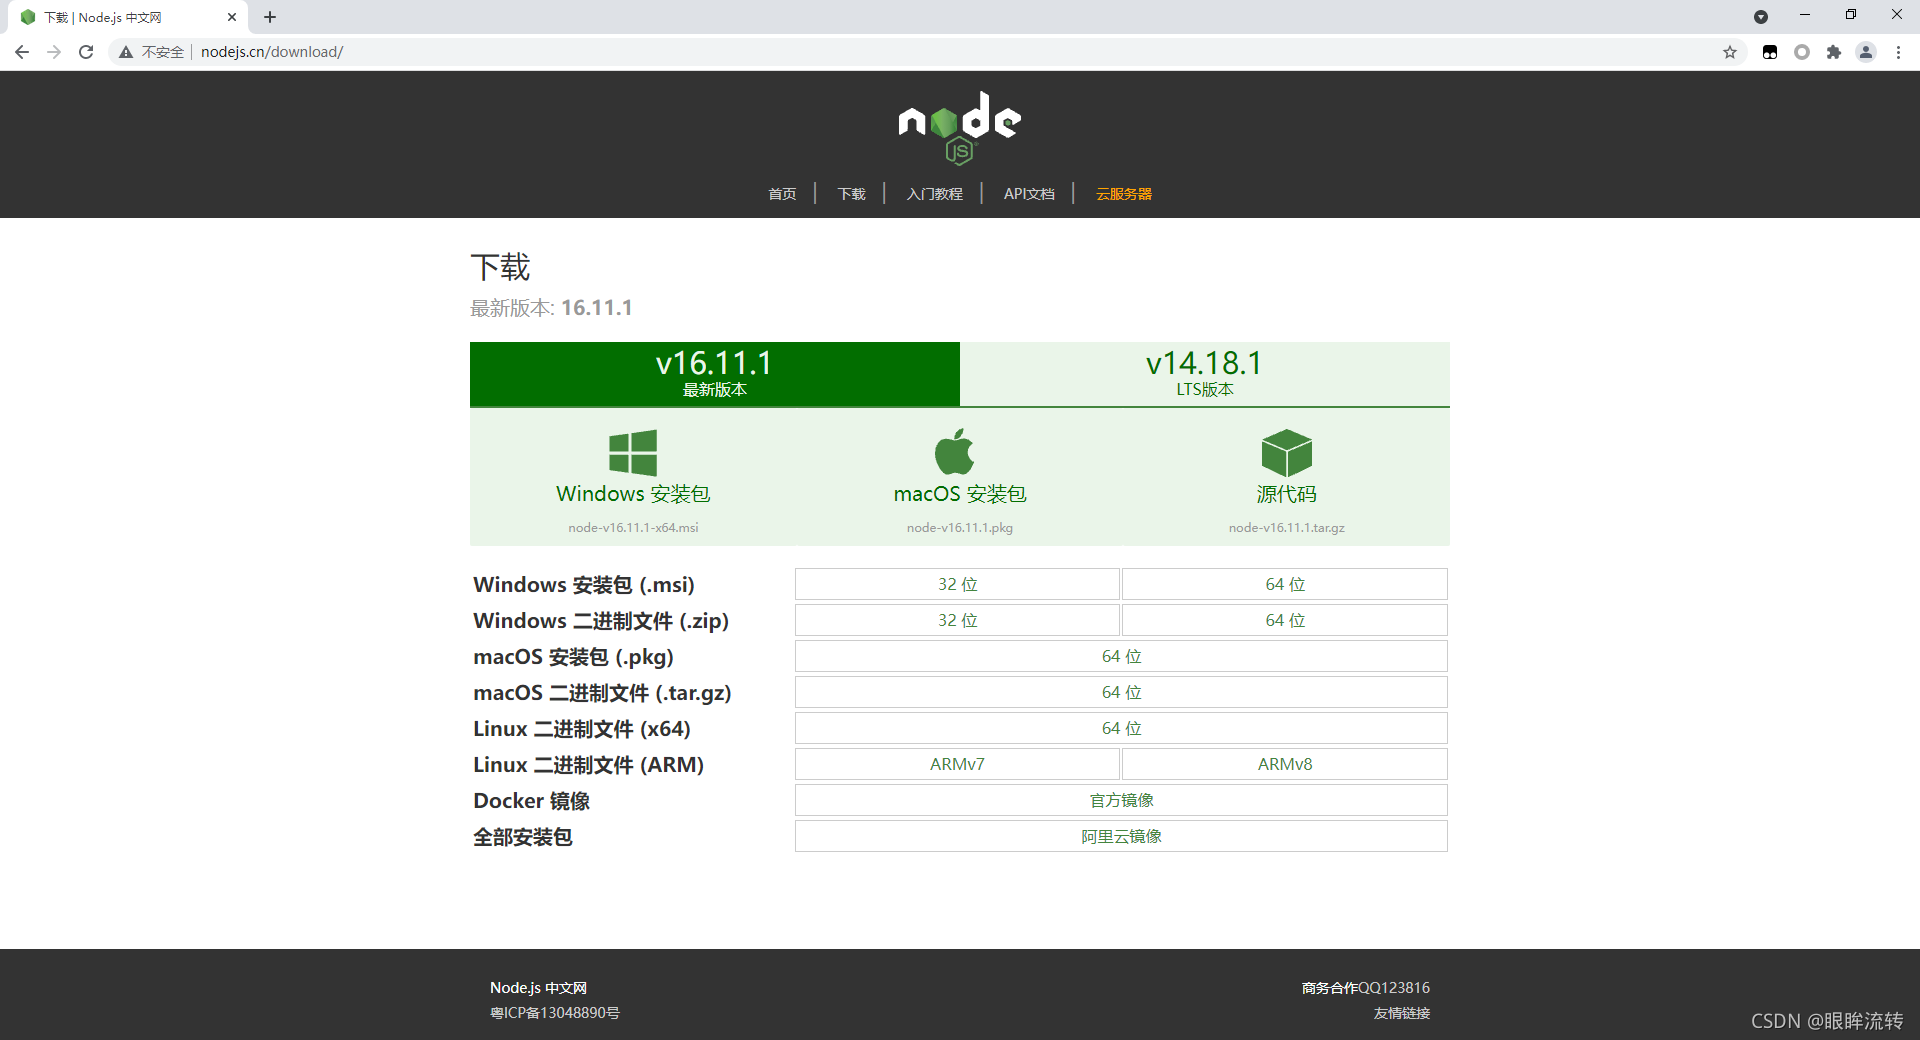Click 64 位 for macOS 安装包 (.pkg)
Image resolution: width=1920 pixels, height=1040 pixels.
pos(1121,656)
